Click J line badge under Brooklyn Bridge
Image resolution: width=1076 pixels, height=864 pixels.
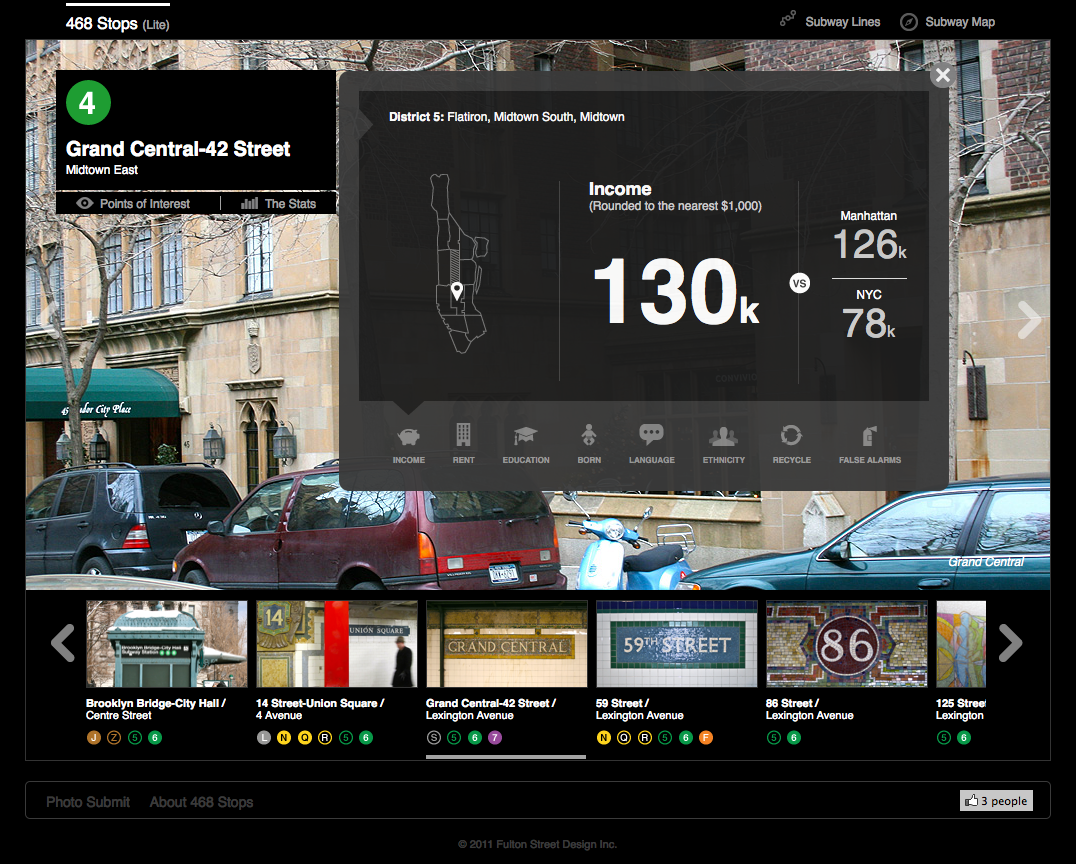[93, 738]
